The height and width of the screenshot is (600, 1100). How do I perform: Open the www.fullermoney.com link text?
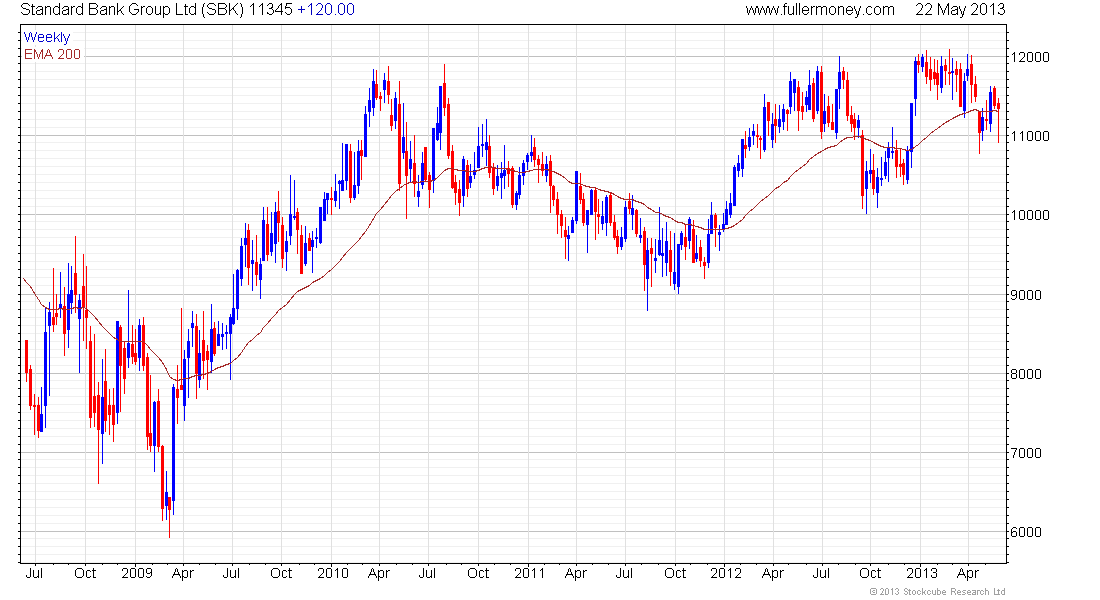point(819,10)
